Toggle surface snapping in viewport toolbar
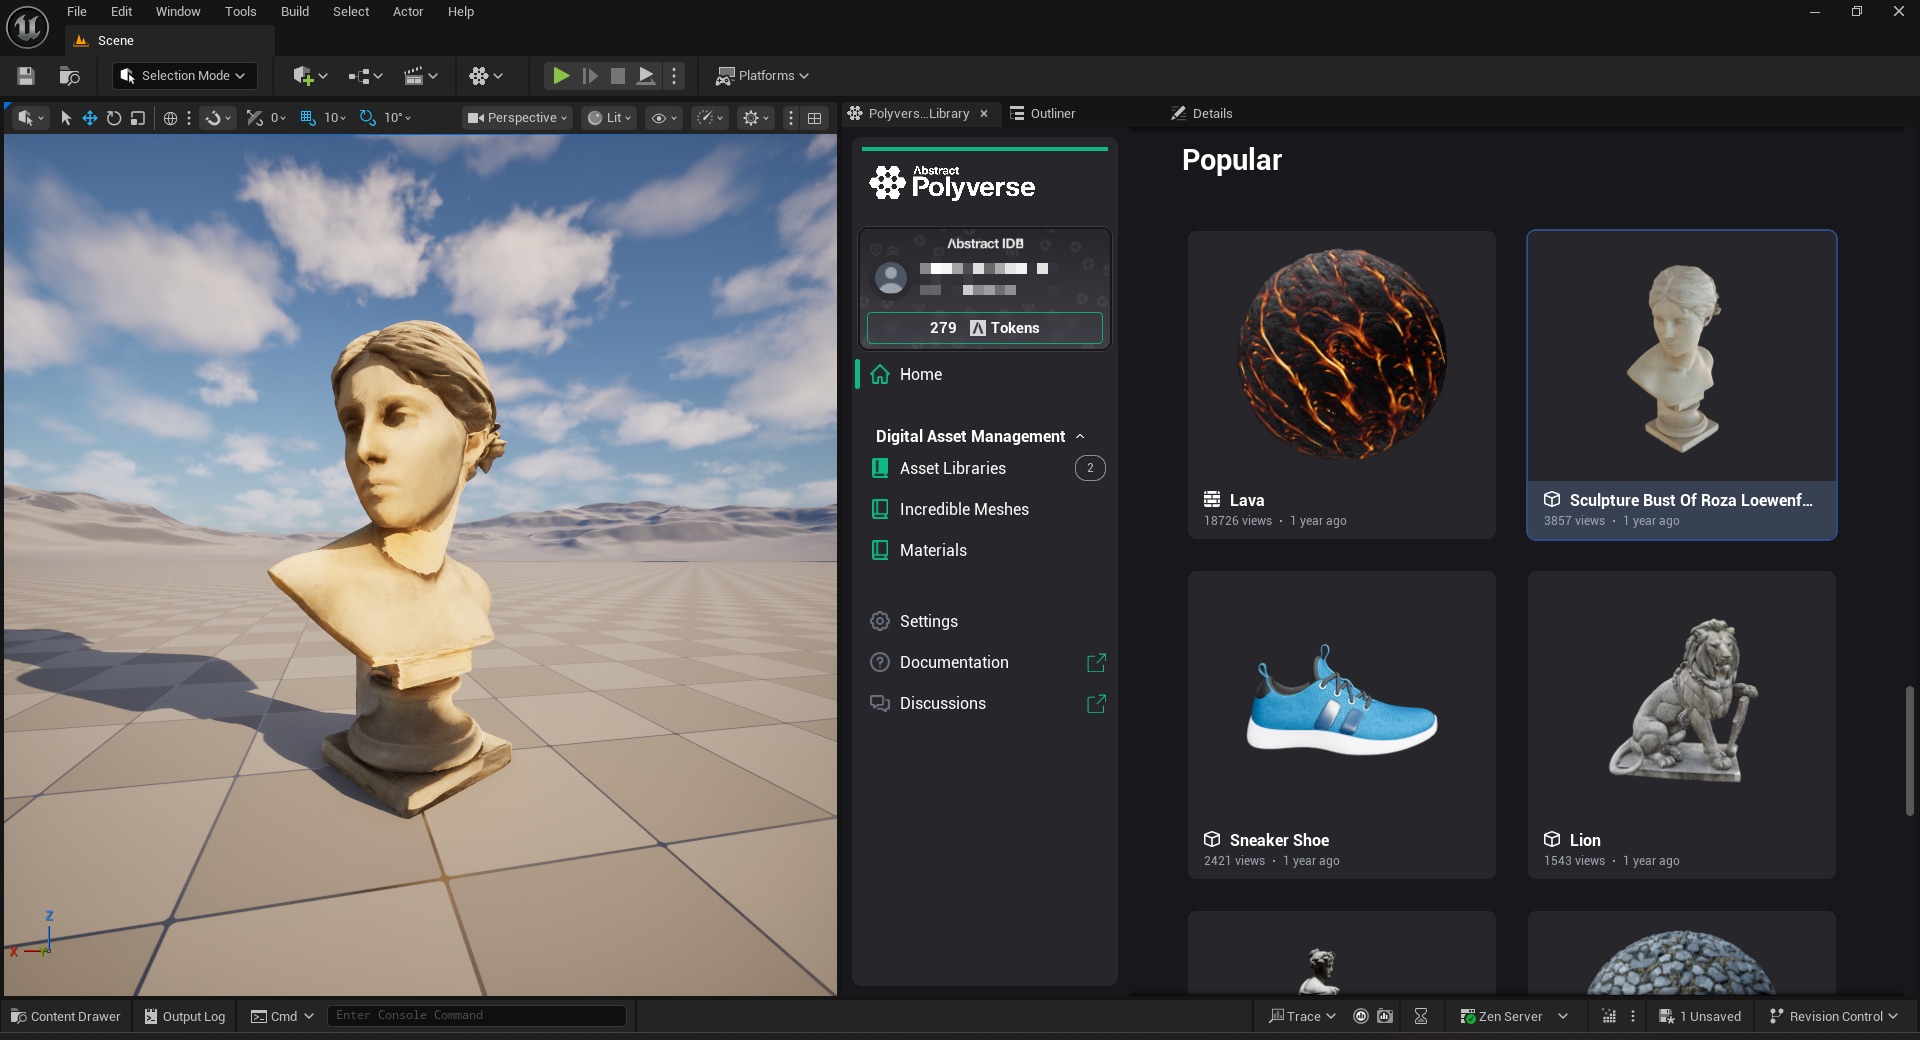Viewport: 1920px width, 1040px height. click(x=217, y=118)
